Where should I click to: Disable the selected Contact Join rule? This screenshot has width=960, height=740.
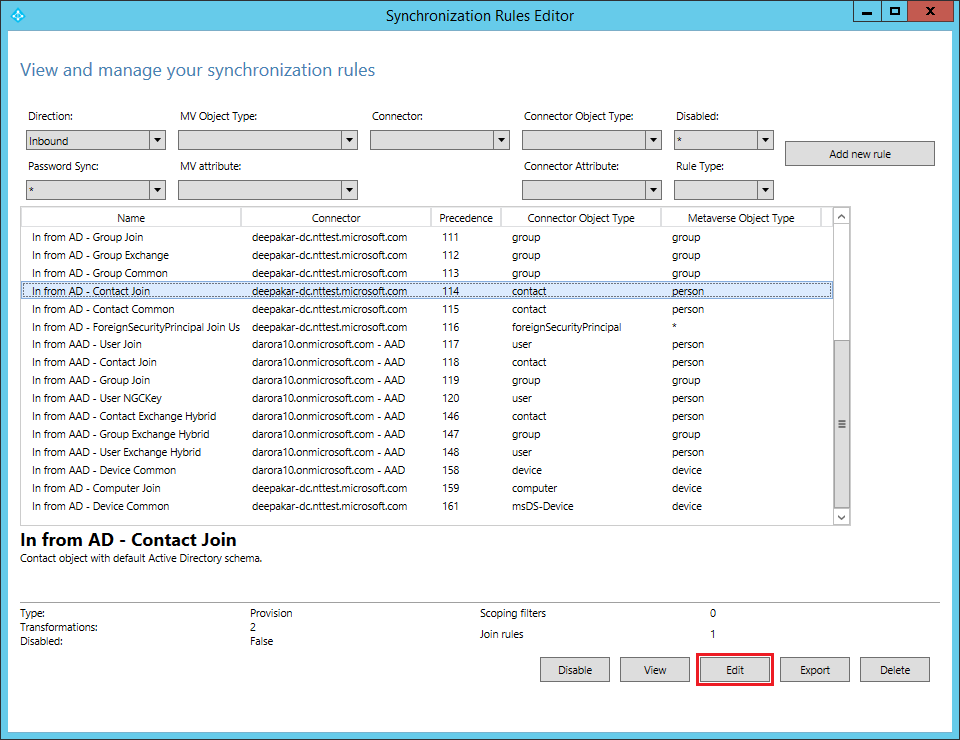(x=574, y=669)
